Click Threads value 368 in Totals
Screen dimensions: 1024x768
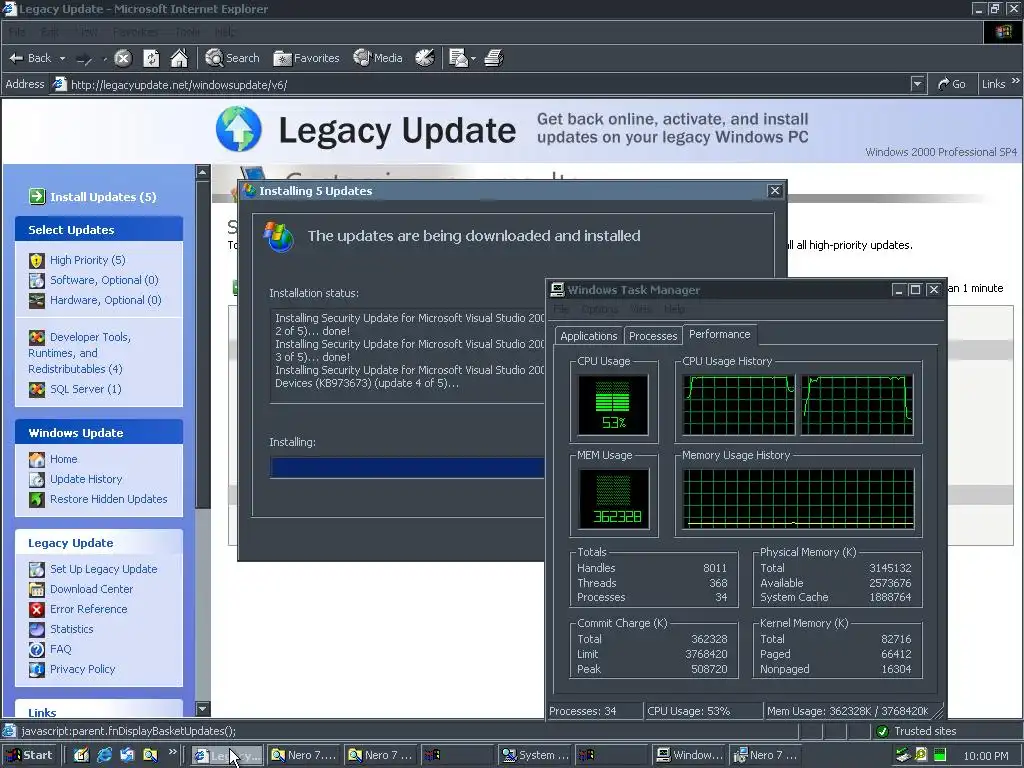tap(718, 583)
